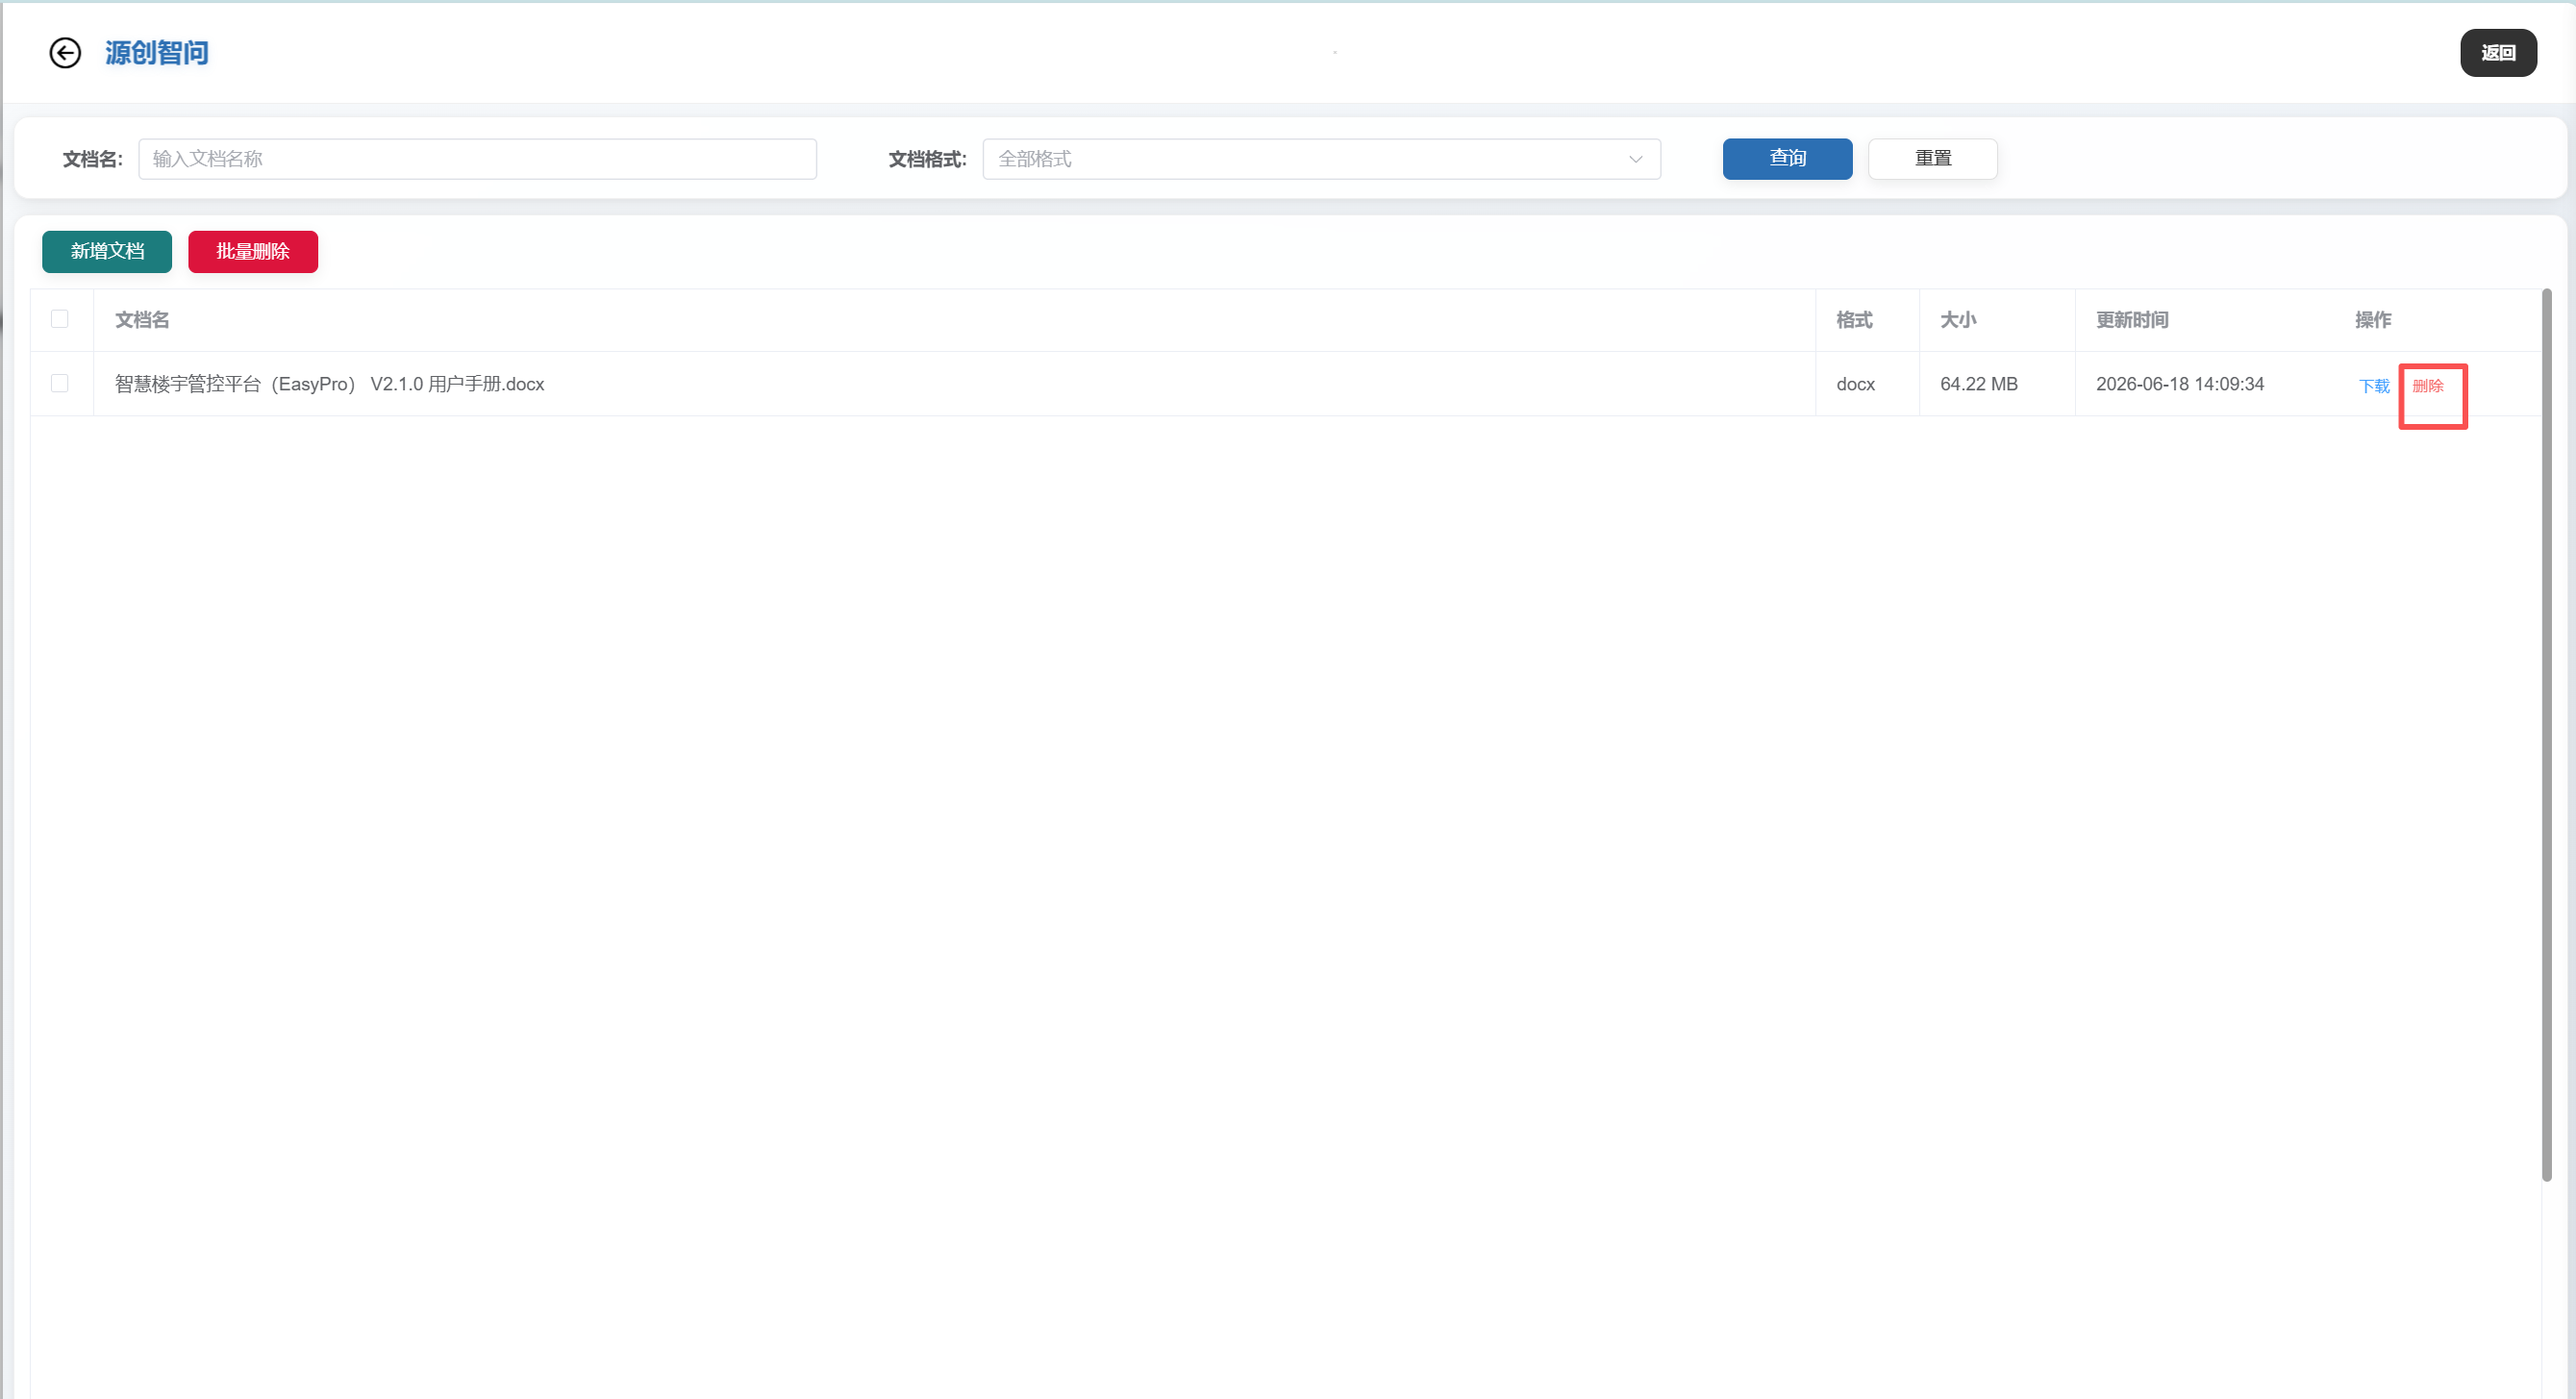
Task: Click the docx format cell
Action: [1855, 384]
